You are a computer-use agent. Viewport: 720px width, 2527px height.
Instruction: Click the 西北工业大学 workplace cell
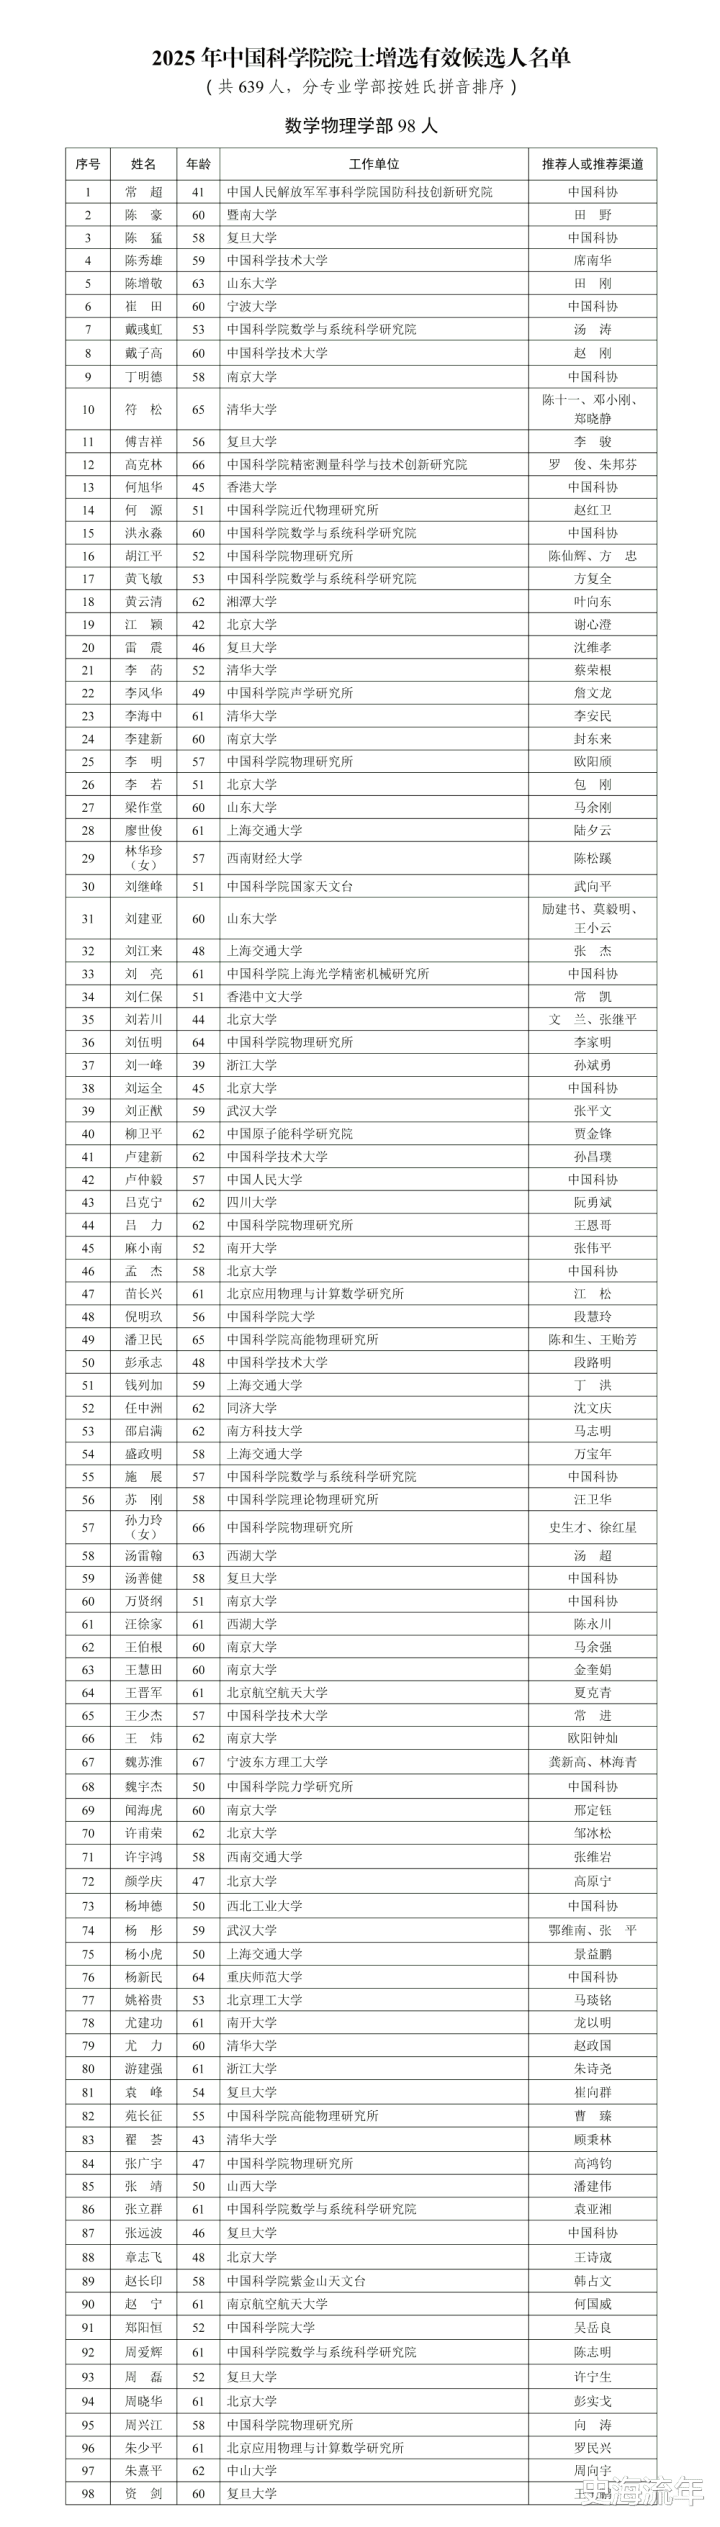pyautogui.click(x=264, y=1906)
